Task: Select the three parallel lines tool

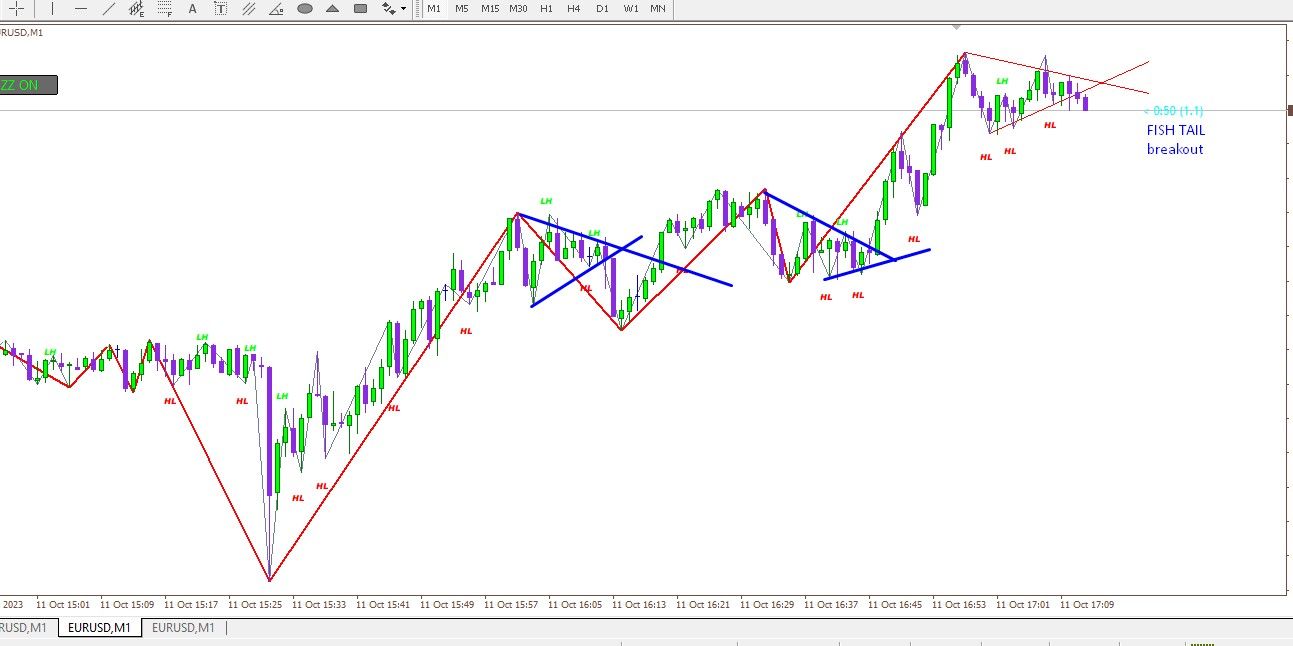Action: (x=248, y=8)
